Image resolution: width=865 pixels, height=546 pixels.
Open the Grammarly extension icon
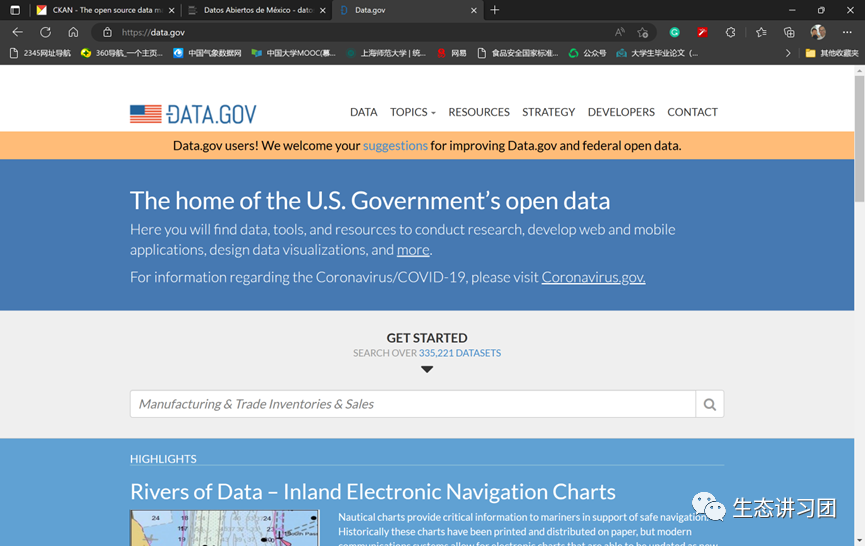674,33
